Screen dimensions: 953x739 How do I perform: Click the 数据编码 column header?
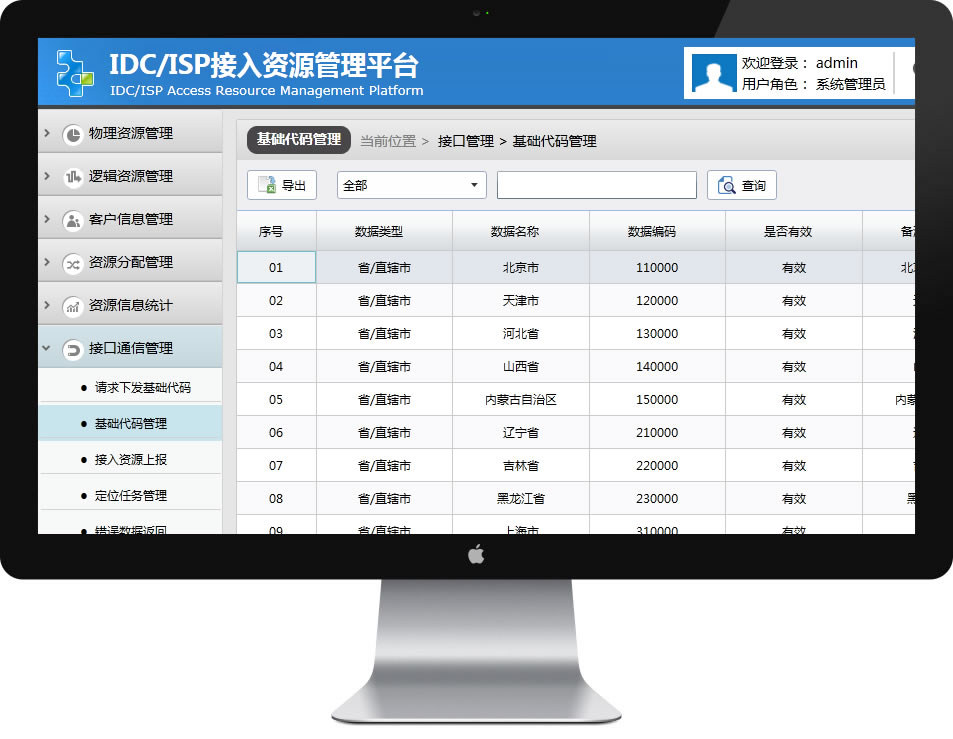(x=652, y=232)
